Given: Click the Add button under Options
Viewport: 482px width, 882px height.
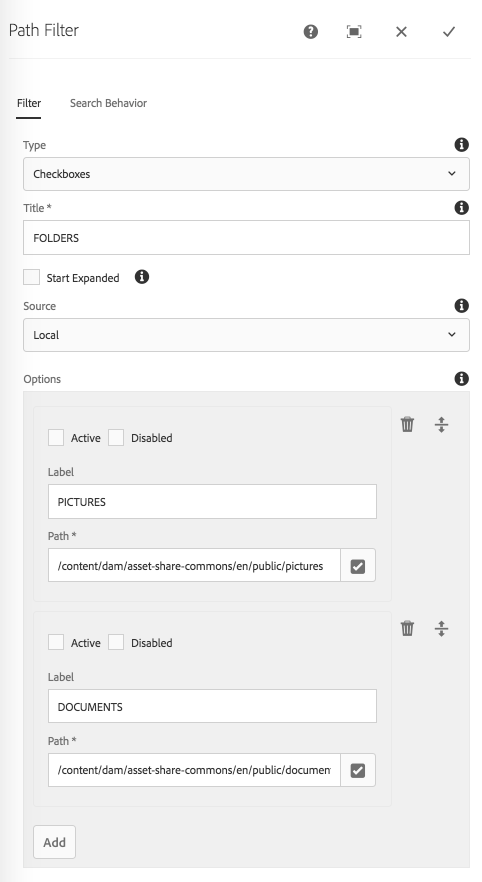Looking at the screenshot, I should pos(55,842).
